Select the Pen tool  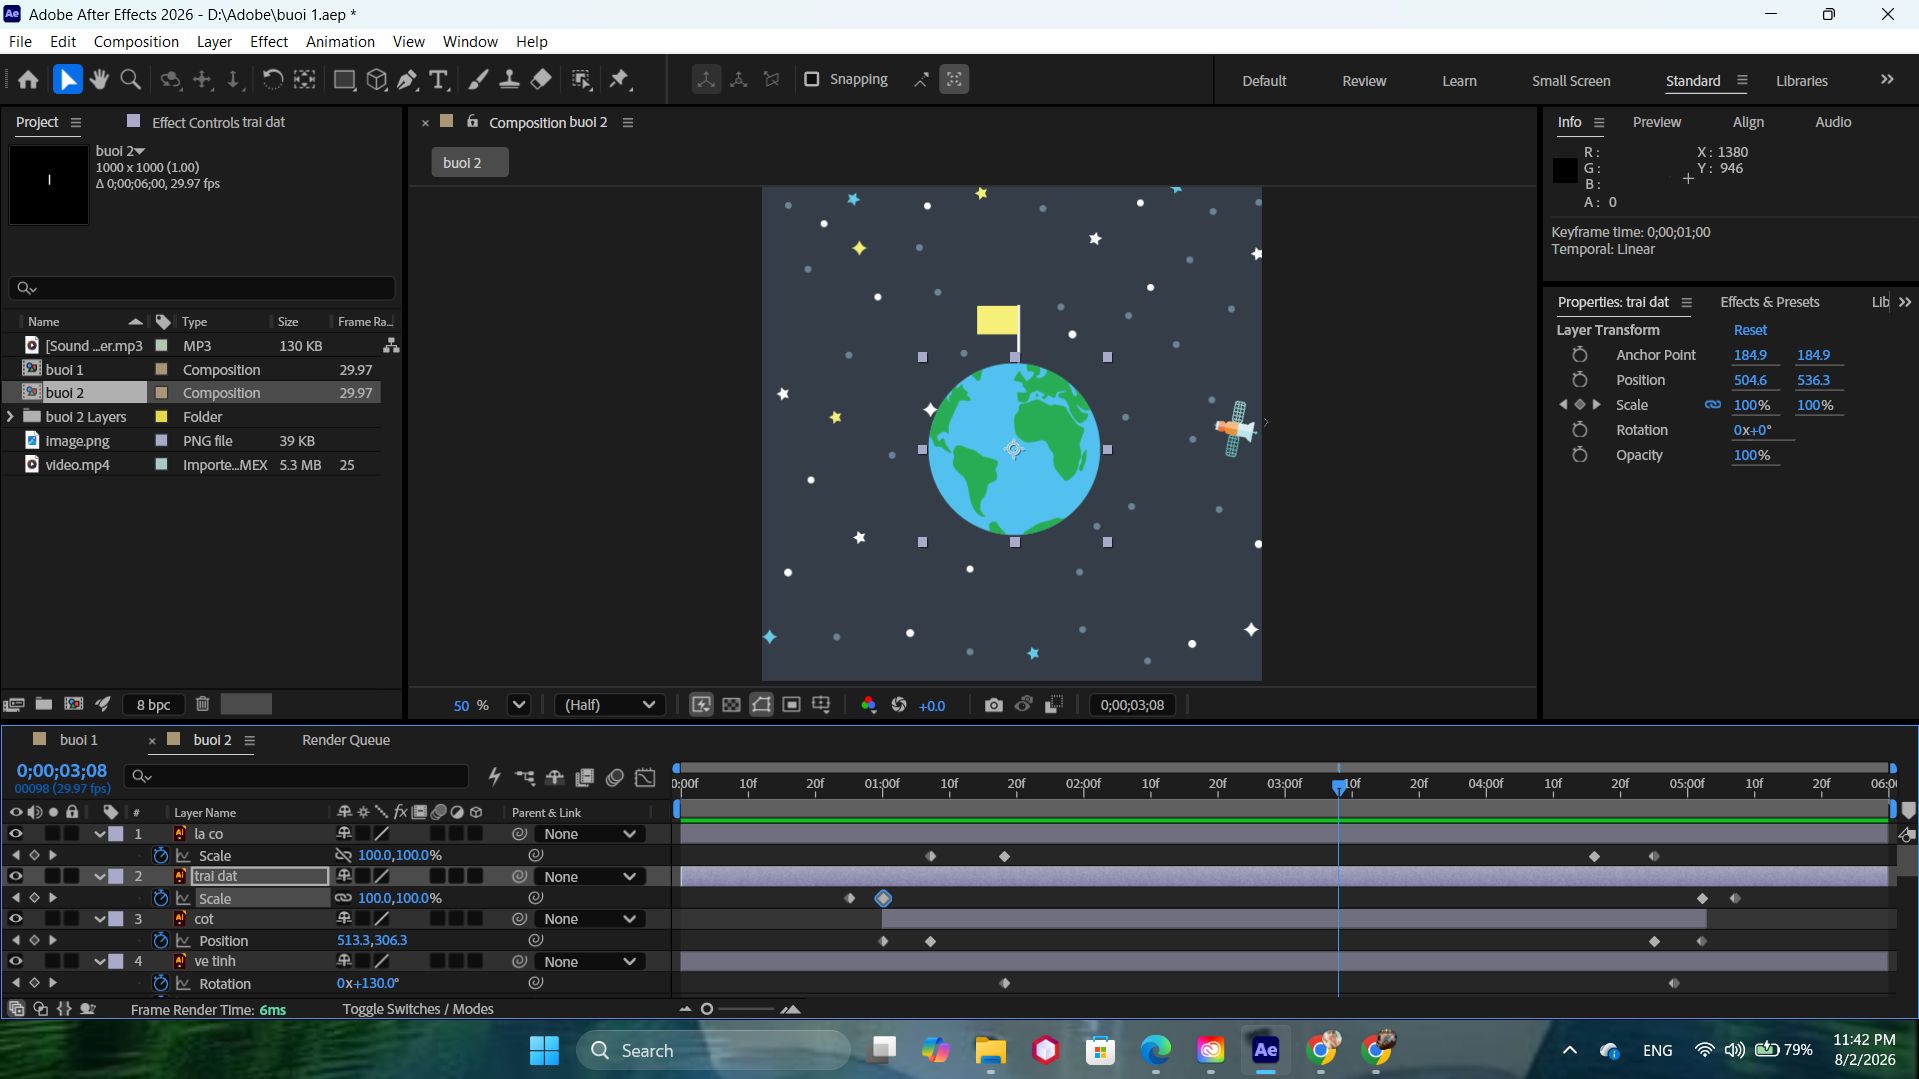click(x=407, y=80)
